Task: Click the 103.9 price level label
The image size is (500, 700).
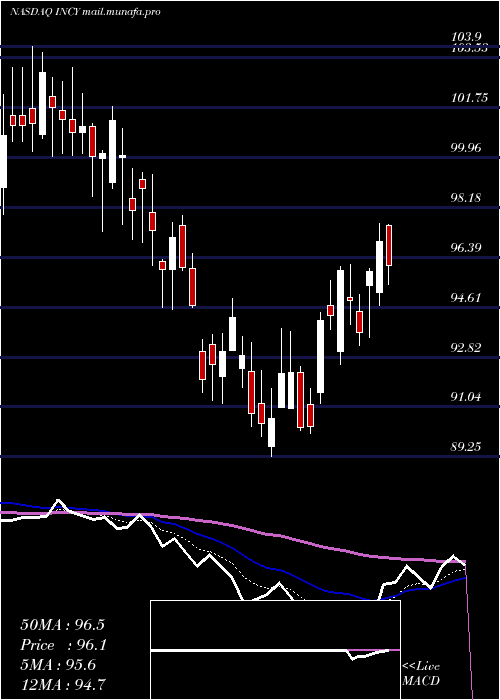Action: pos(468,37)
